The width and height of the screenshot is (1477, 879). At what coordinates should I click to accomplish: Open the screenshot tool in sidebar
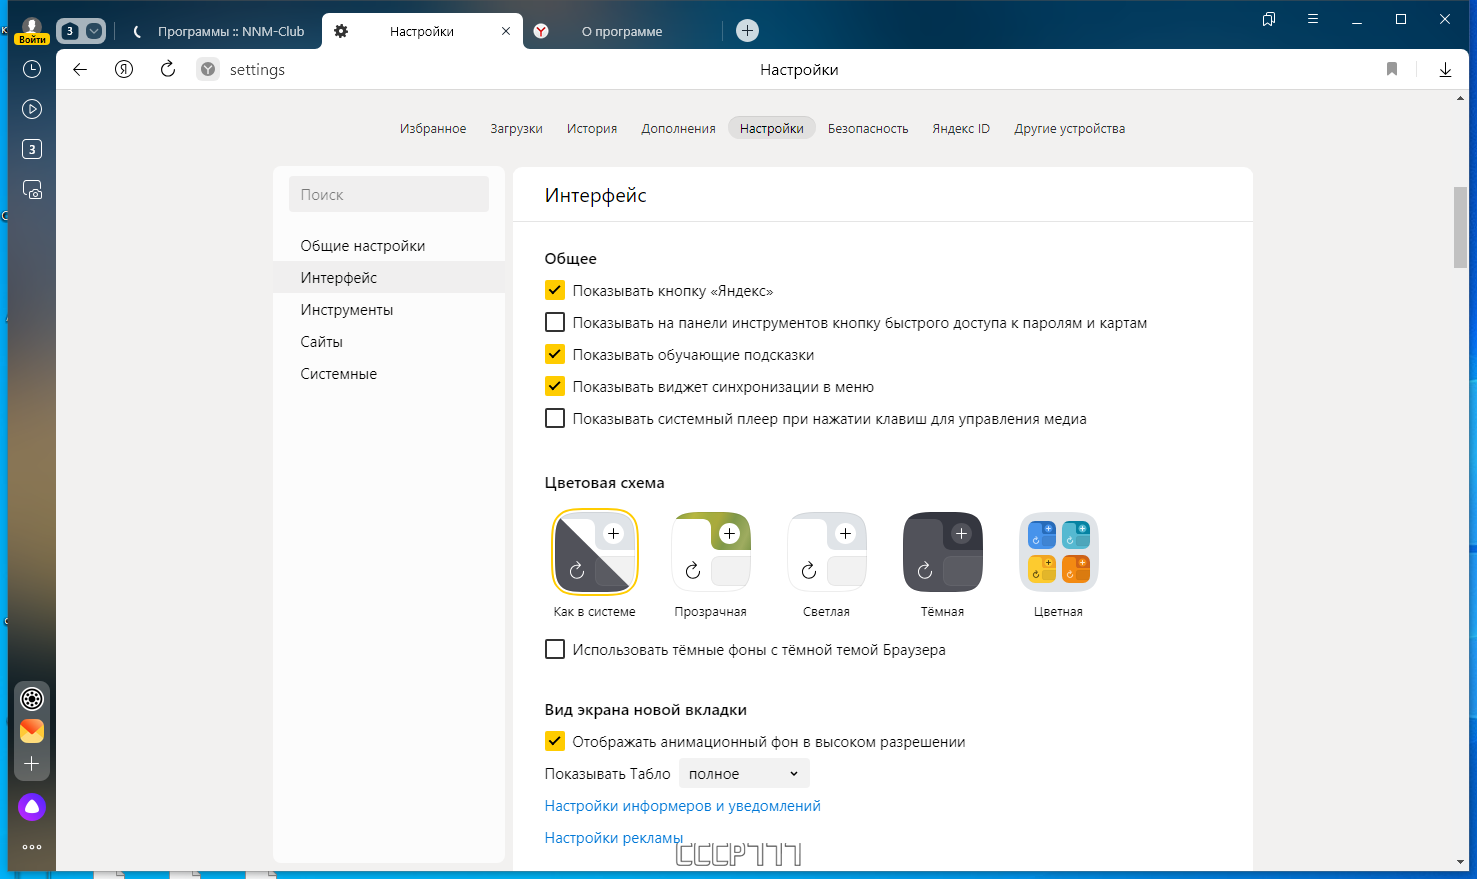pos(32,189)
